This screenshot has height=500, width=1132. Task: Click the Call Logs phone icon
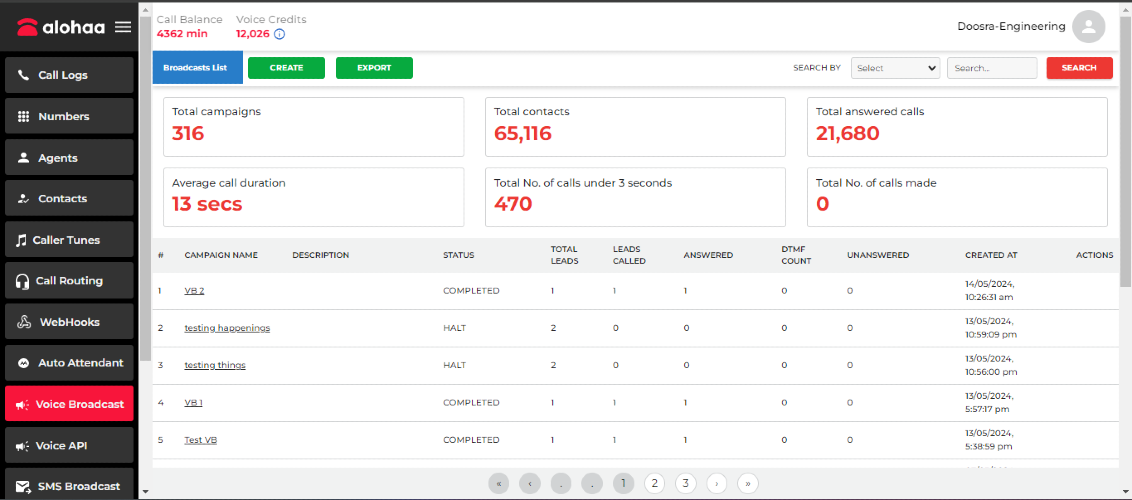click(24, 75)
